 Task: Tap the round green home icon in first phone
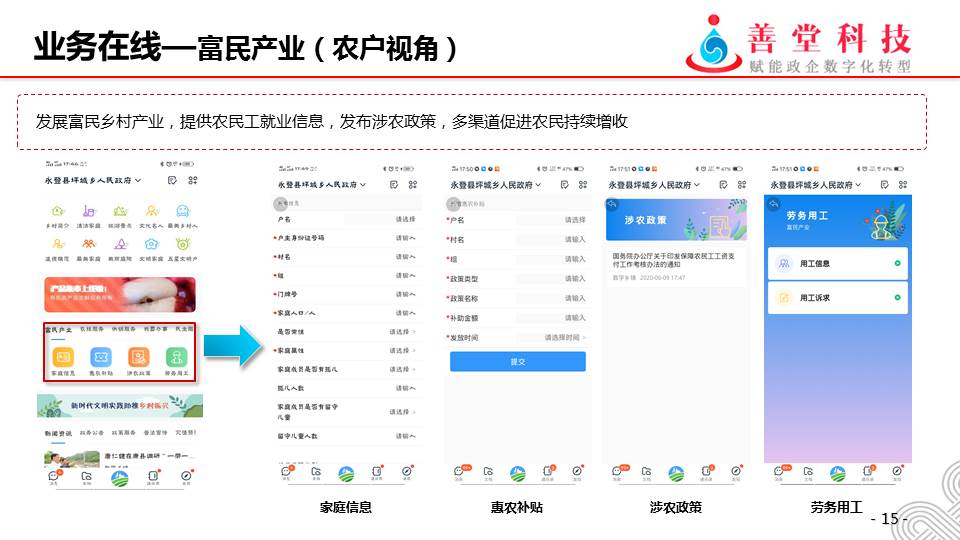(119, 476)
